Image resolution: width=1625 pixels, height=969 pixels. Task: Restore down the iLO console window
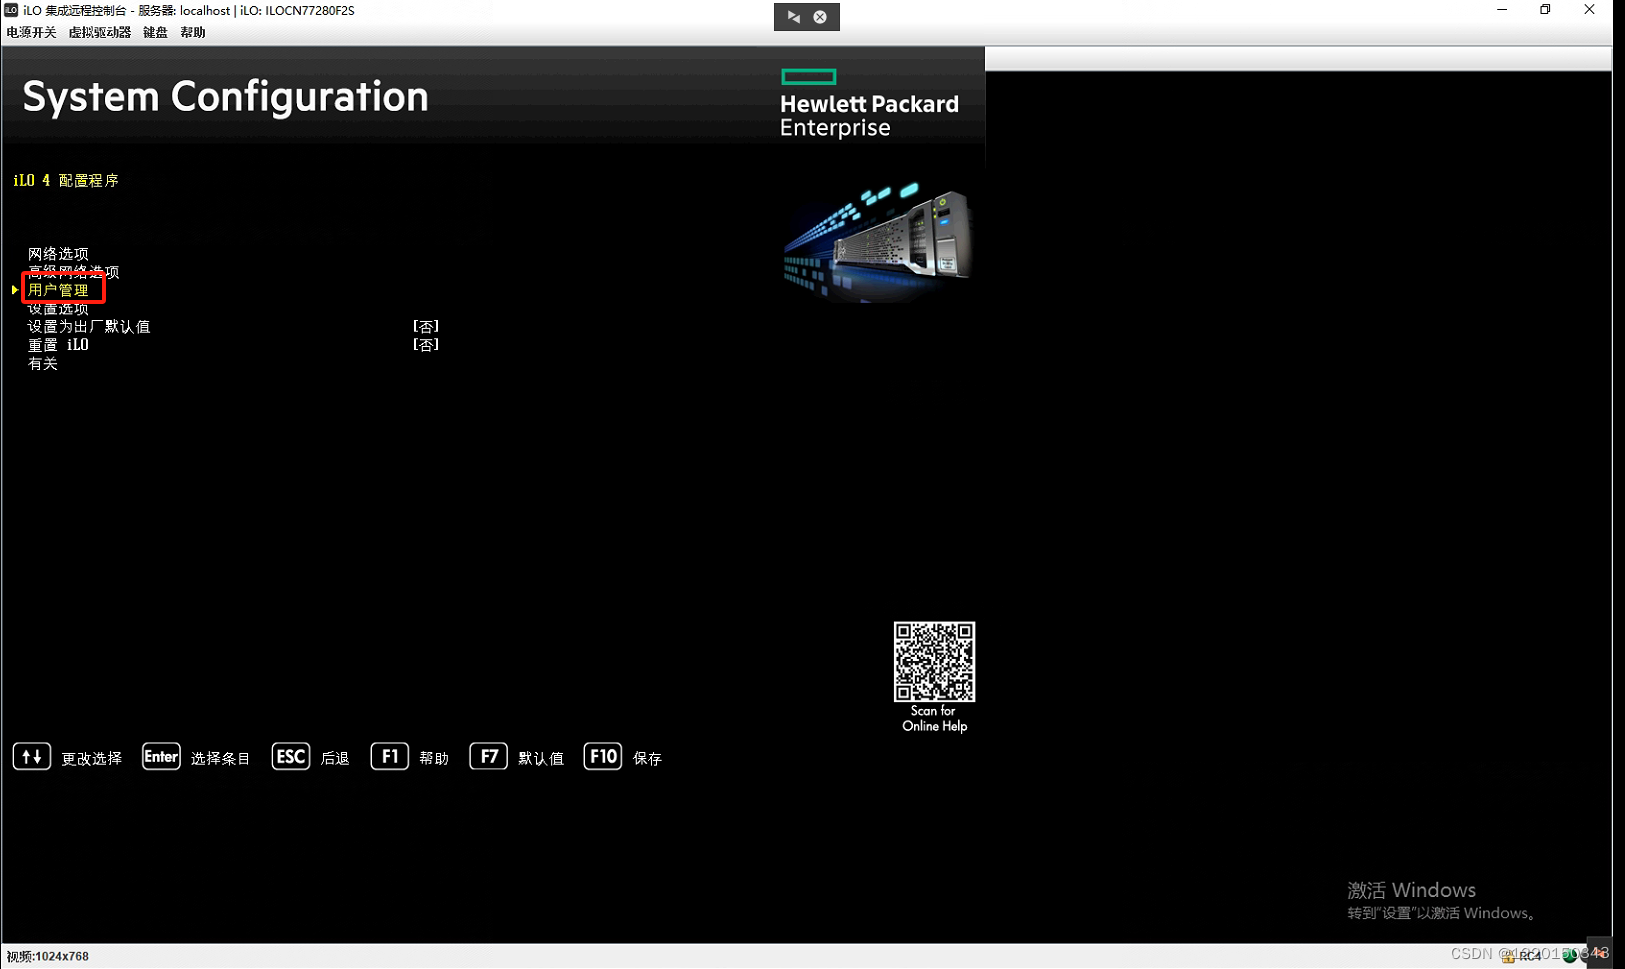(x=1546, y=10)
